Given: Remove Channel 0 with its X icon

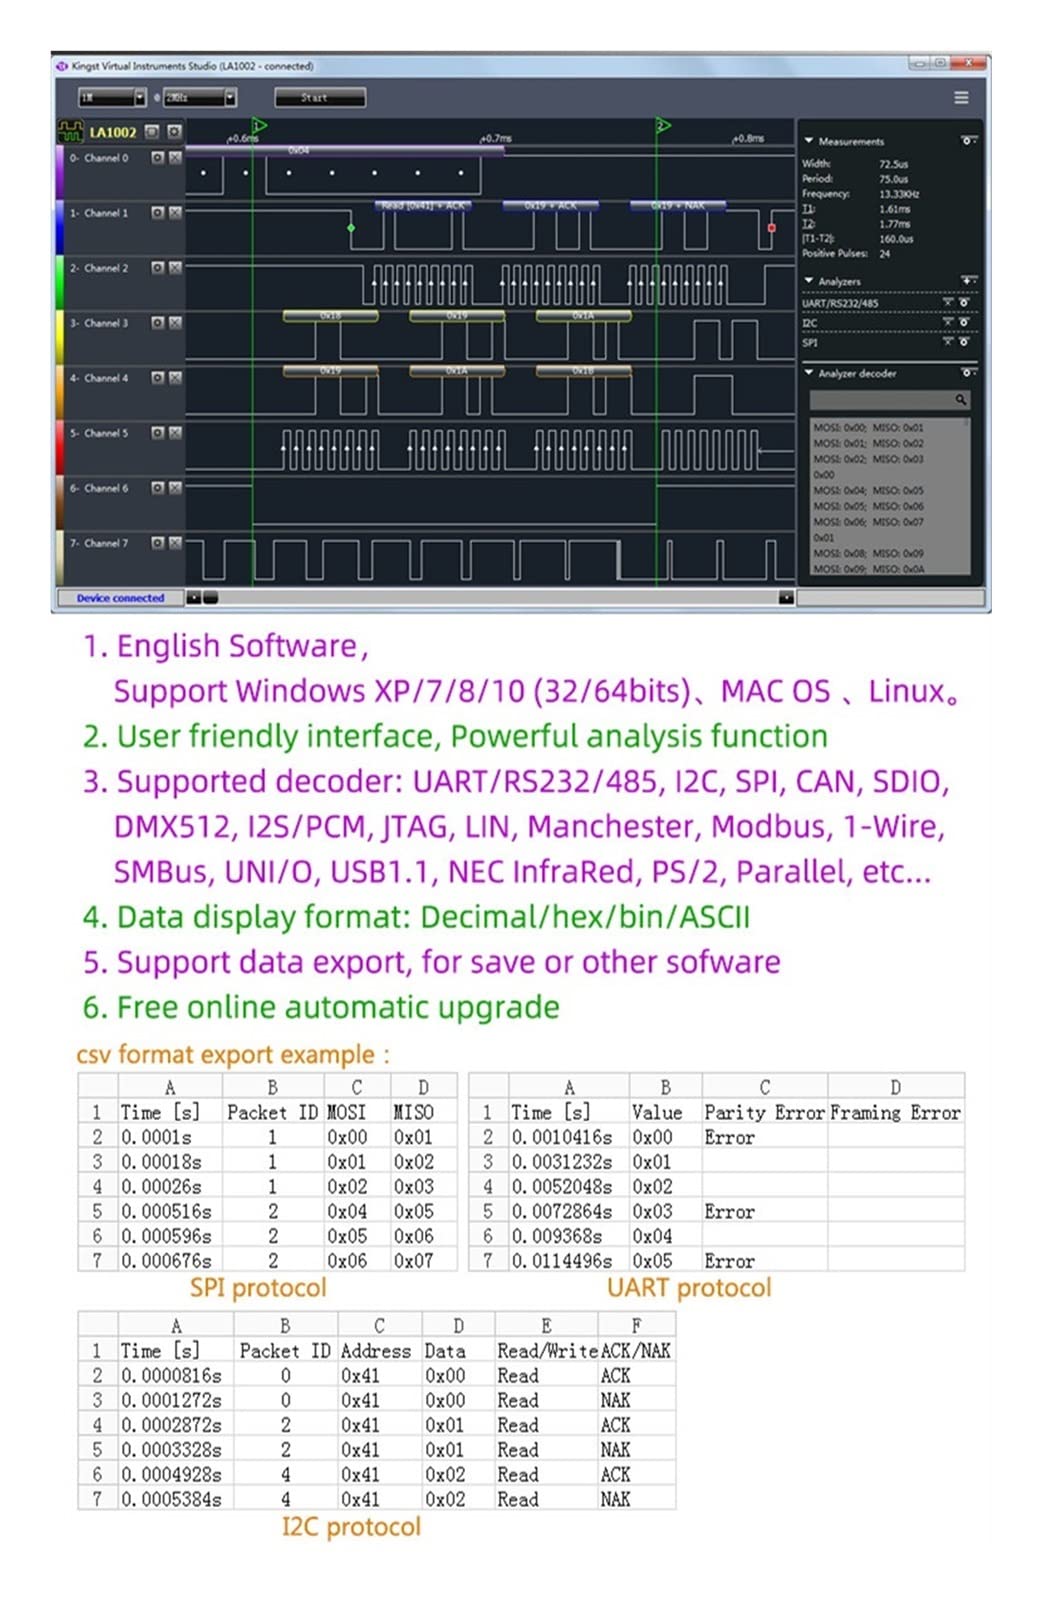Looking at the screenshot, I should (x=175, y=158).
